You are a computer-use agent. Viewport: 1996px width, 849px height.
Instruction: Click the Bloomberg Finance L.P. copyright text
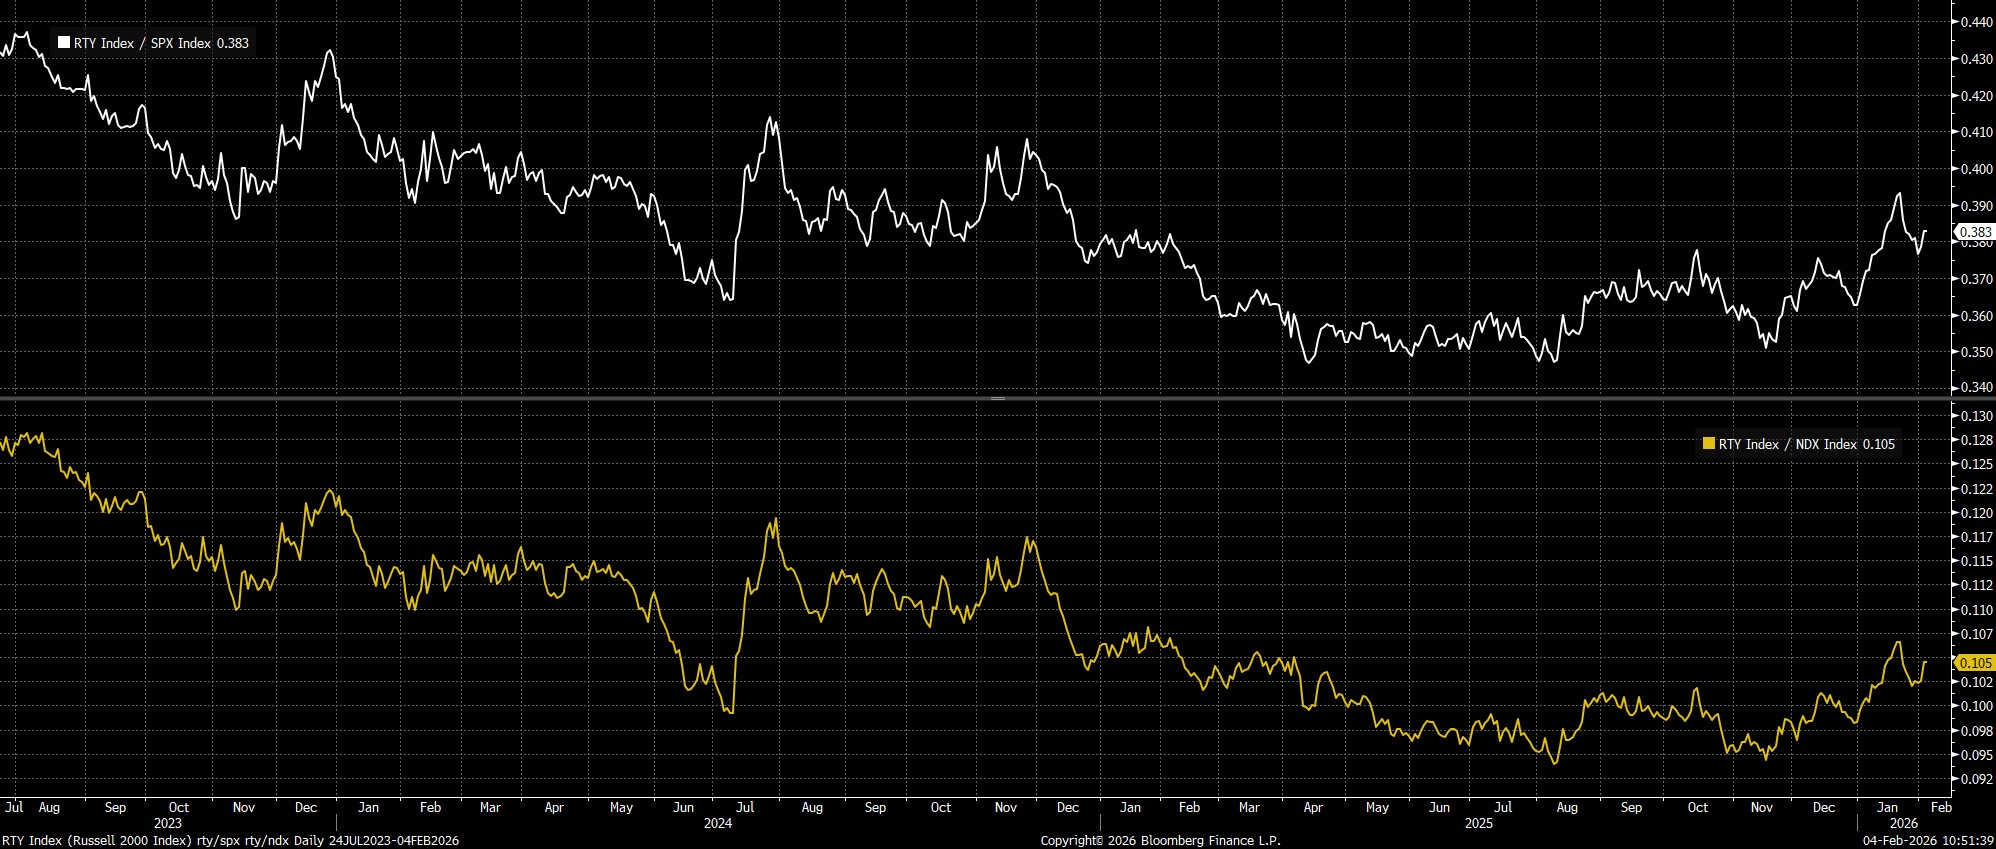pyautogui.click(x=1160, y=841)
